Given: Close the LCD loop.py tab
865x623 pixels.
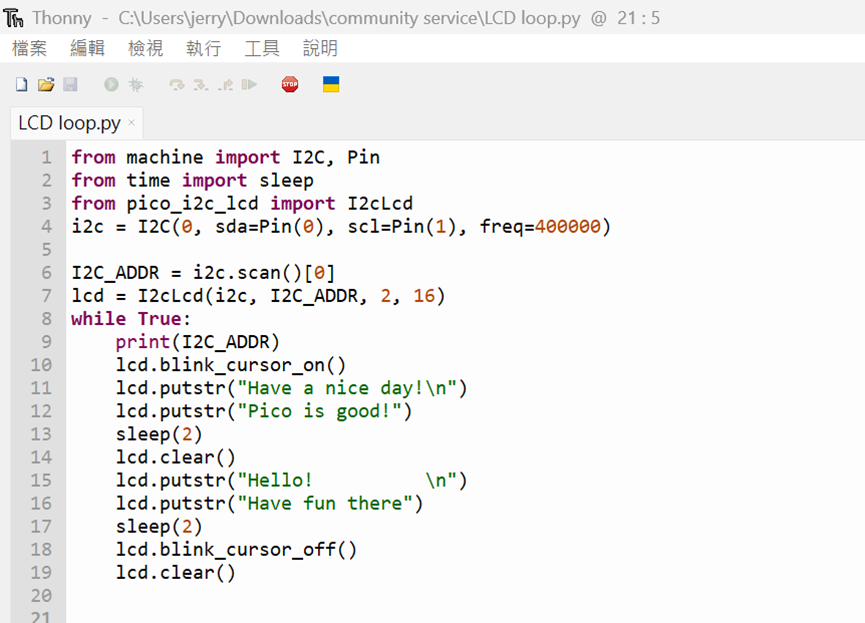Looking at the screenshot, I should (131, 123).
